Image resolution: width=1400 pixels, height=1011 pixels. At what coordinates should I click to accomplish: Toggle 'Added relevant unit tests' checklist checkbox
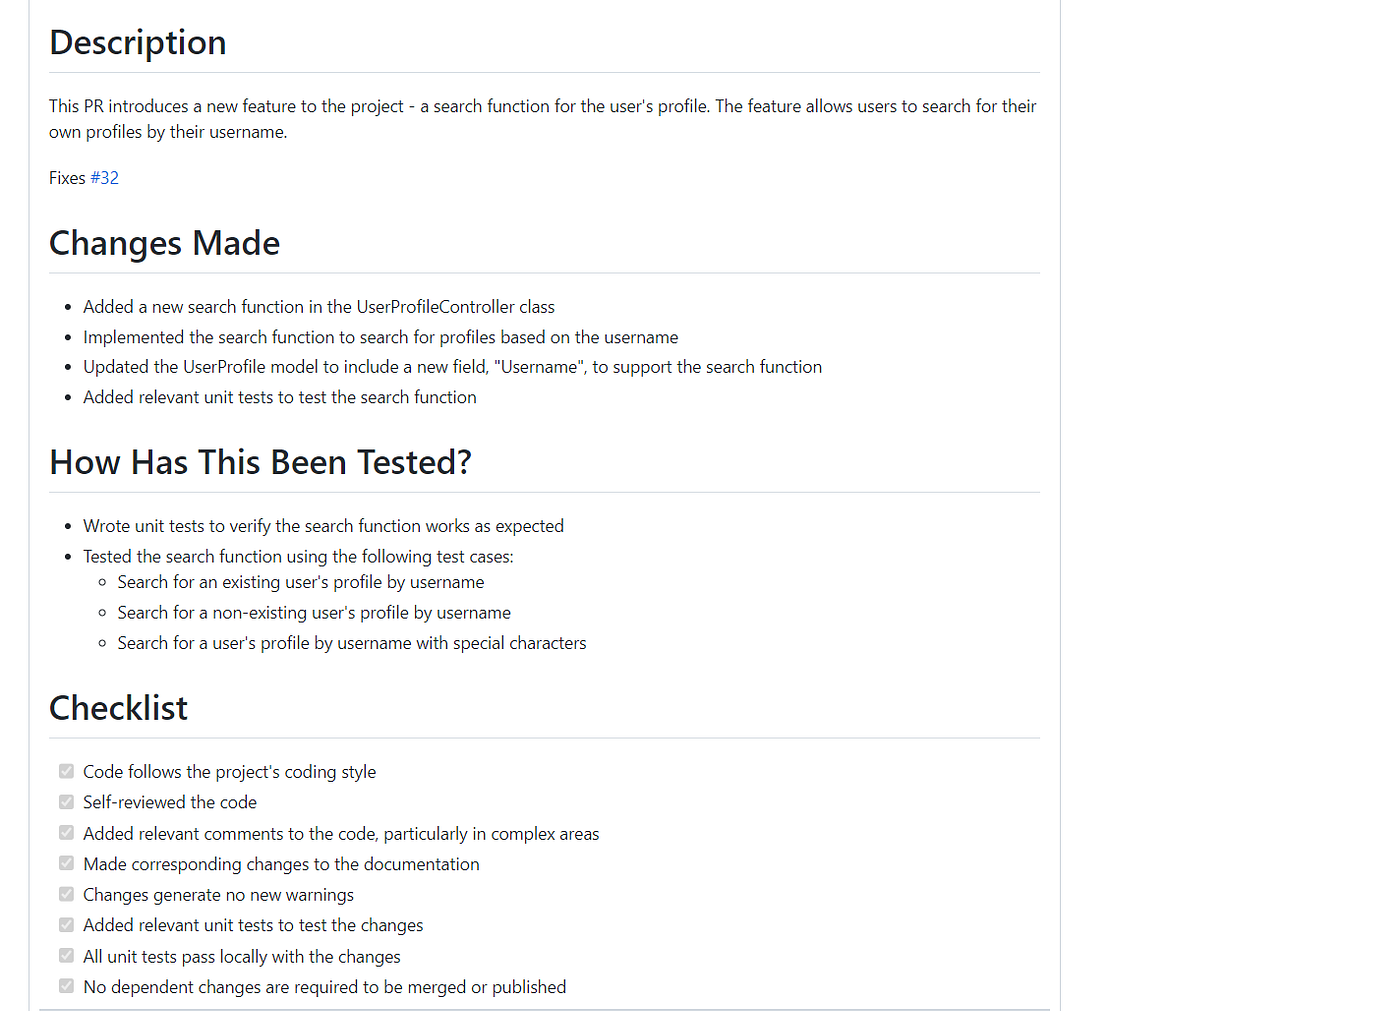(66, 925)
